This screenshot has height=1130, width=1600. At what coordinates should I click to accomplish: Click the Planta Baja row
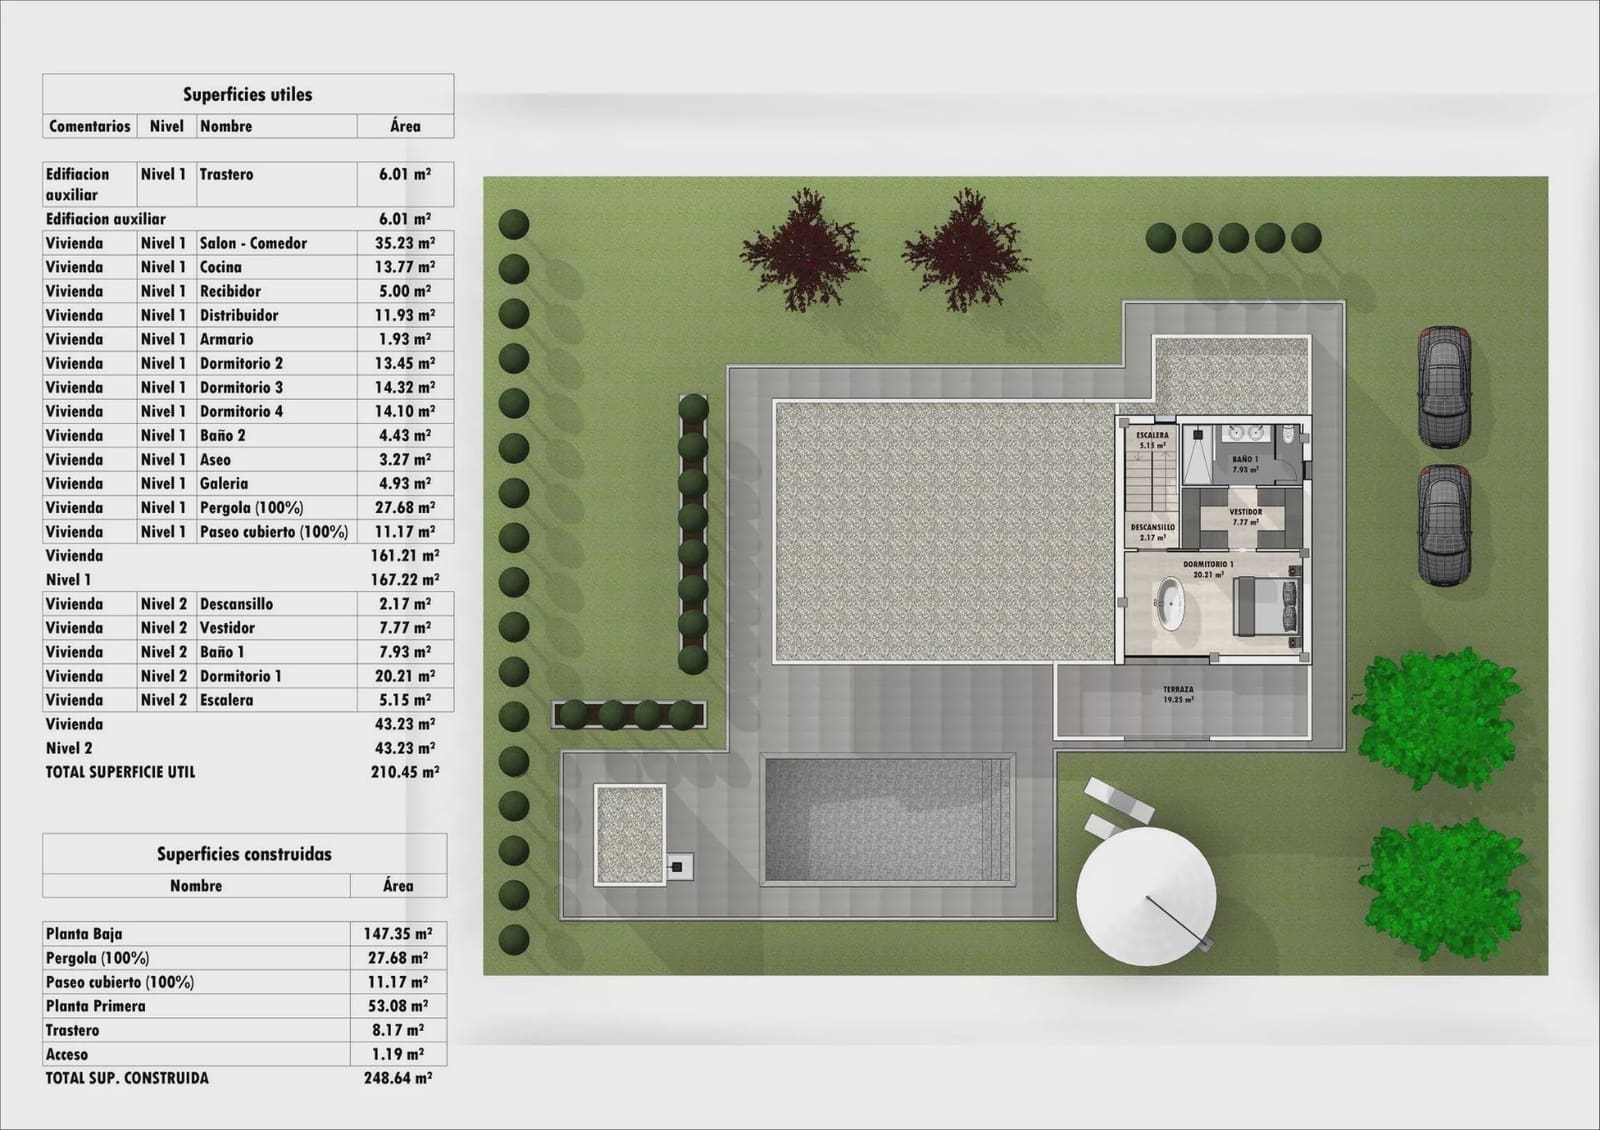tap(244, 934)
